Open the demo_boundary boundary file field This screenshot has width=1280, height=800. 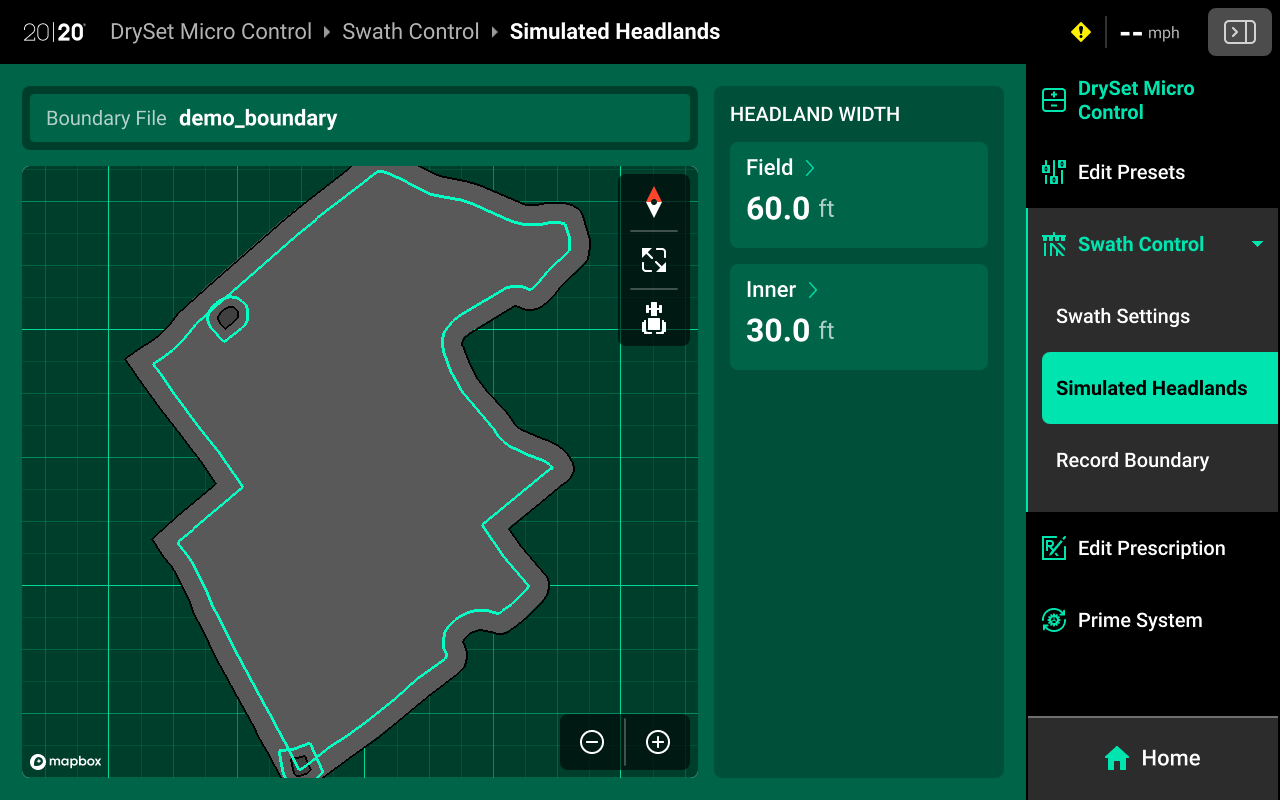[360, 118]
